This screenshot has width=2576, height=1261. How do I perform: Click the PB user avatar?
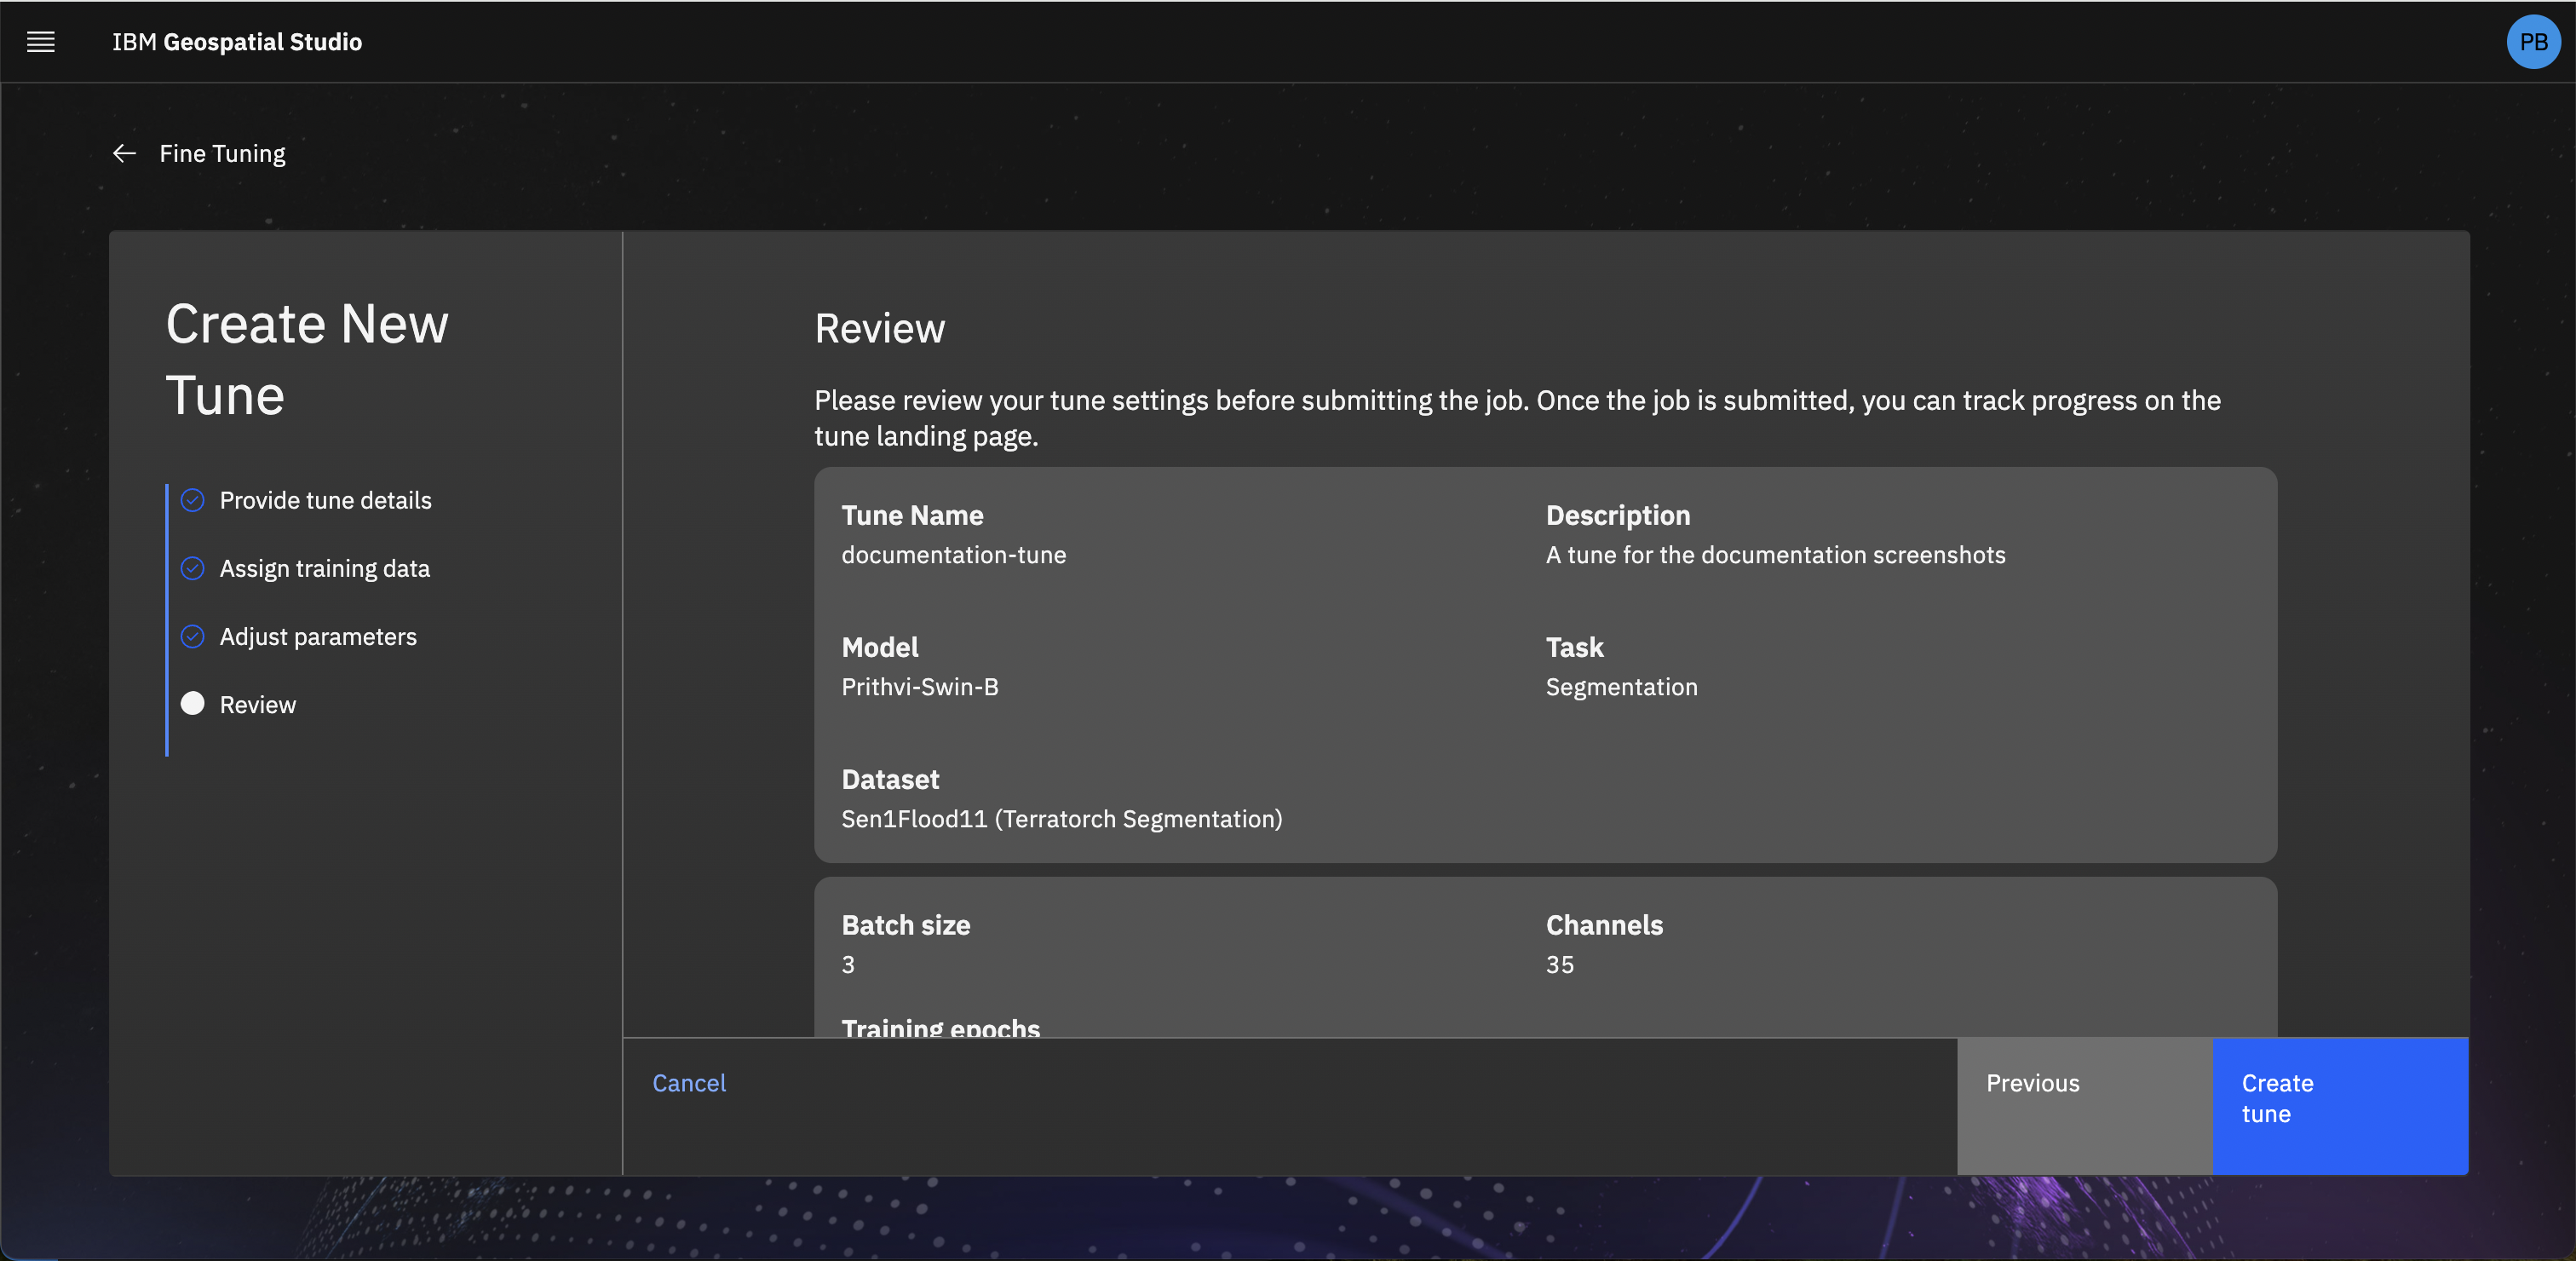[2532, 42]
